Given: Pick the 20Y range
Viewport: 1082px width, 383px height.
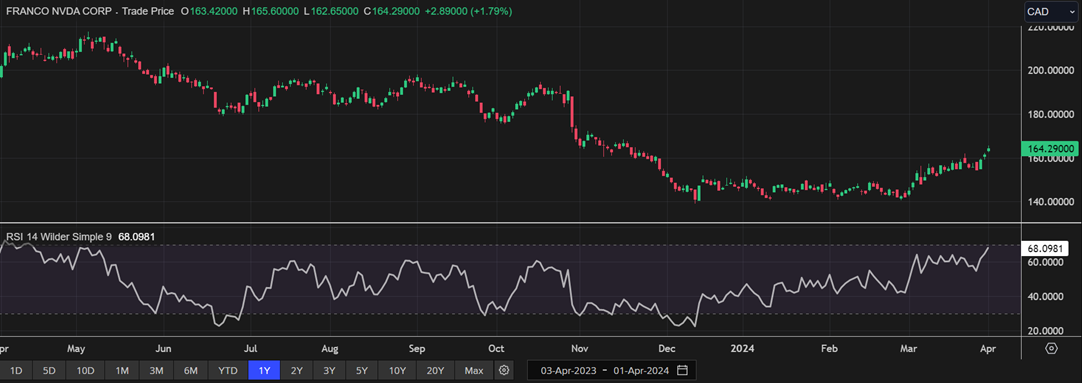Looking at the screenshot, I should click(435, 371).
